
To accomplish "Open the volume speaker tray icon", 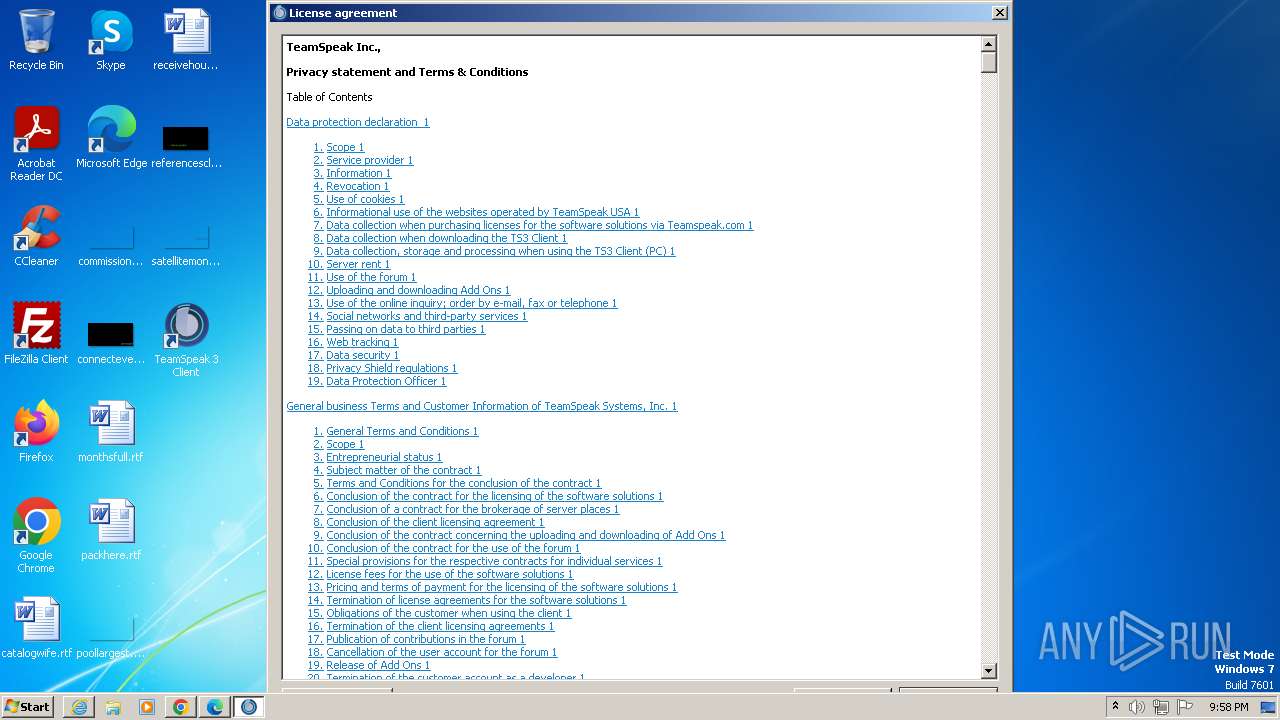I will [x=1137, y=707].
